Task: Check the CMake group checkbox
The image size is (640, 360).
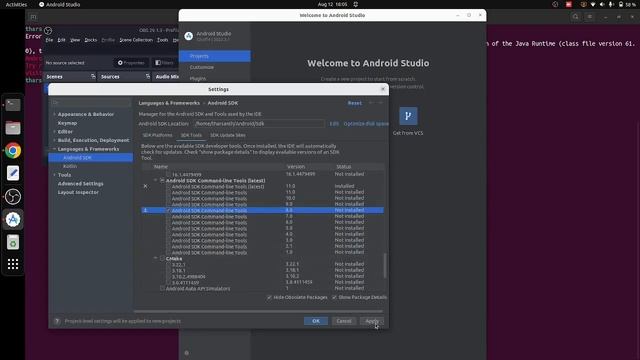Action: click(x=162, y=258)
